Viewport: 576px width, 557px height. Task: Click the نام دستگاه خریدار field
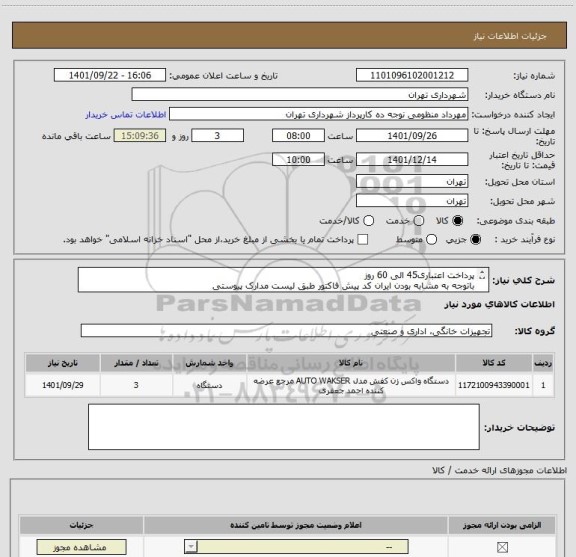[x=300, y=95]
